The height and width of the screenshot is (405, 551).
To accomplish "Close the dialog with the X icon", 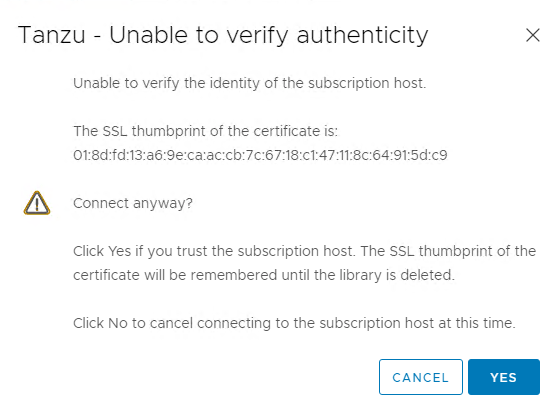I will [x=533, y=35].
